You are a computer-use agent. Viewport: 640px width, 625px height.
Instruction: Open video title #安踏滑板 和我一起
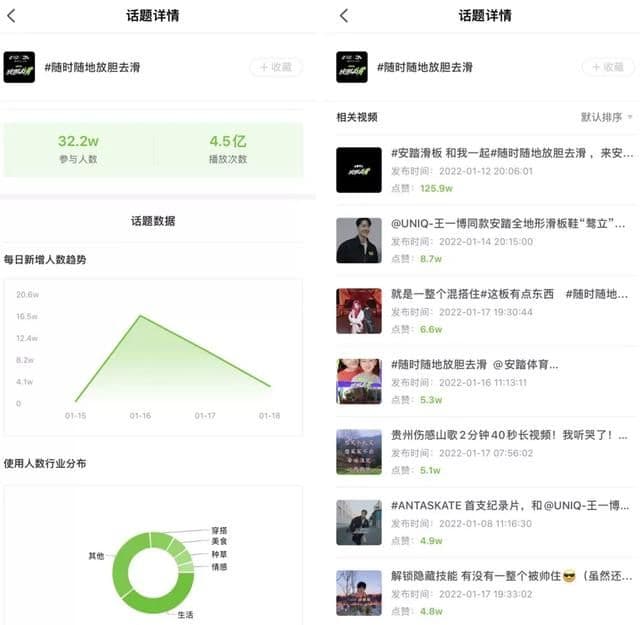[x=512, y=153]
